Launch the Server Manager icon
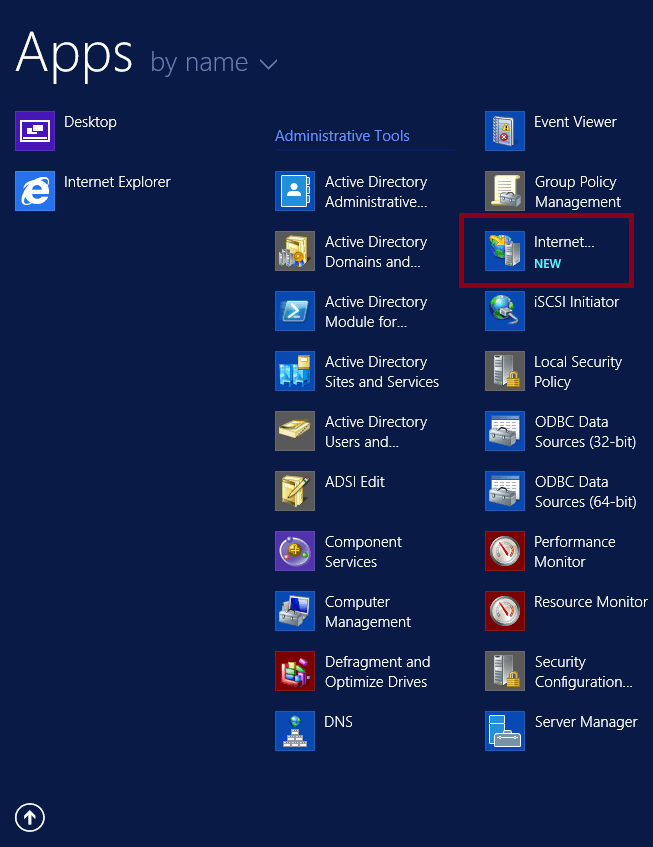This screenshot has width=653, height=847. point(505,730)
